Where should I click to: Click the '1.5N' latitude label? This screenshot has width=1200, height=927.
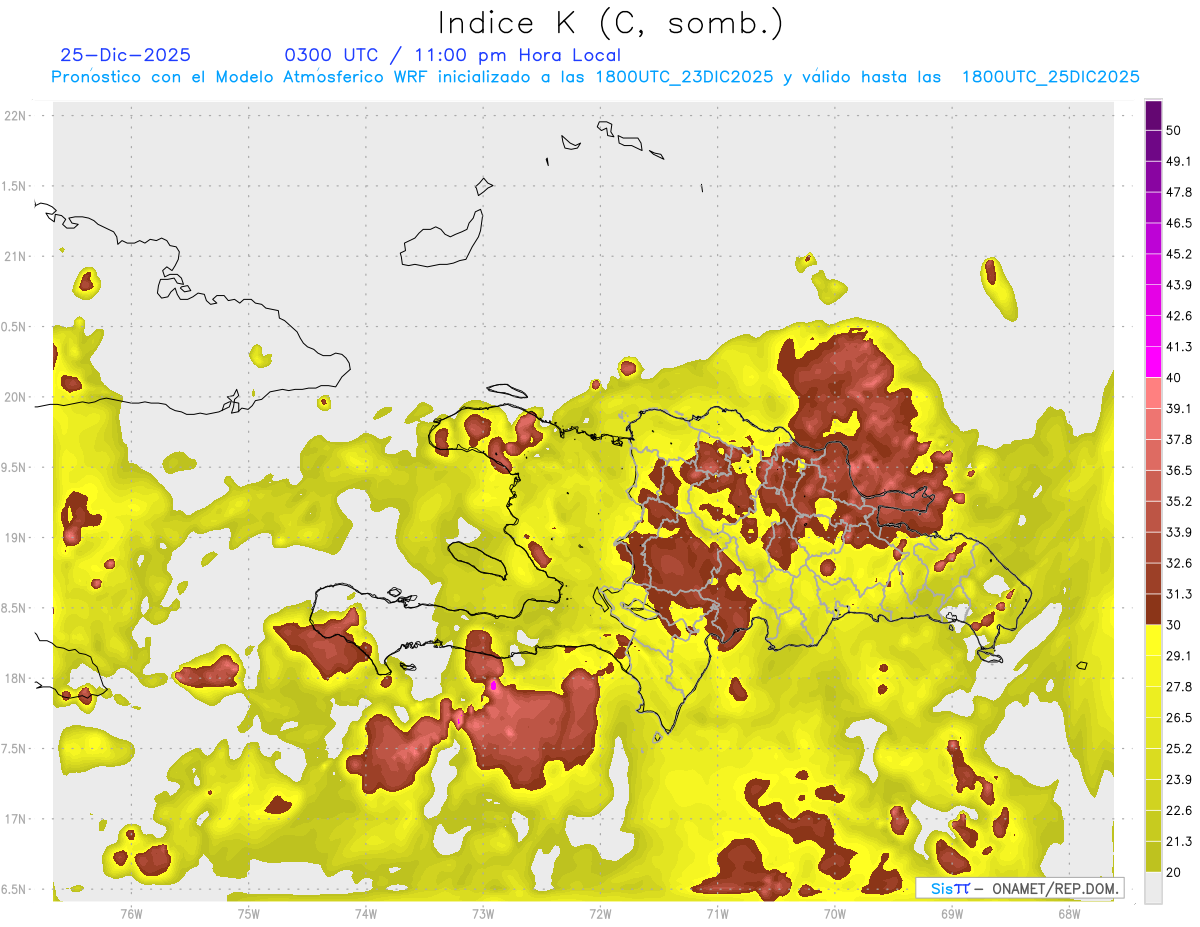pos(15,186)
